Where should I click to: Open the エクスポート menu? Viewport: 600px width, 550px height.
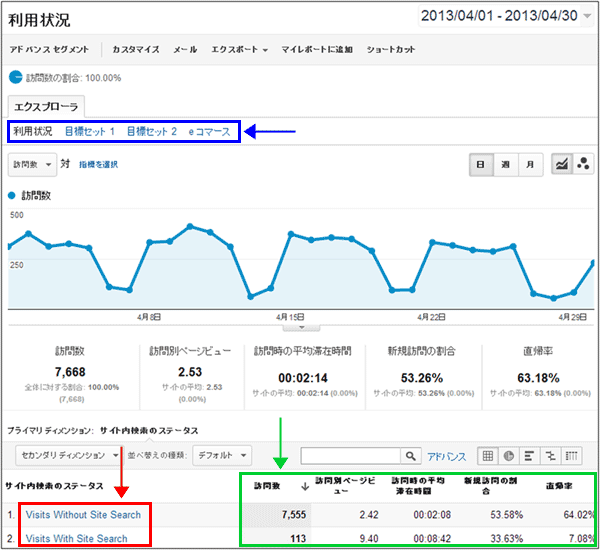pyautogui.click(x=239, y=49)
